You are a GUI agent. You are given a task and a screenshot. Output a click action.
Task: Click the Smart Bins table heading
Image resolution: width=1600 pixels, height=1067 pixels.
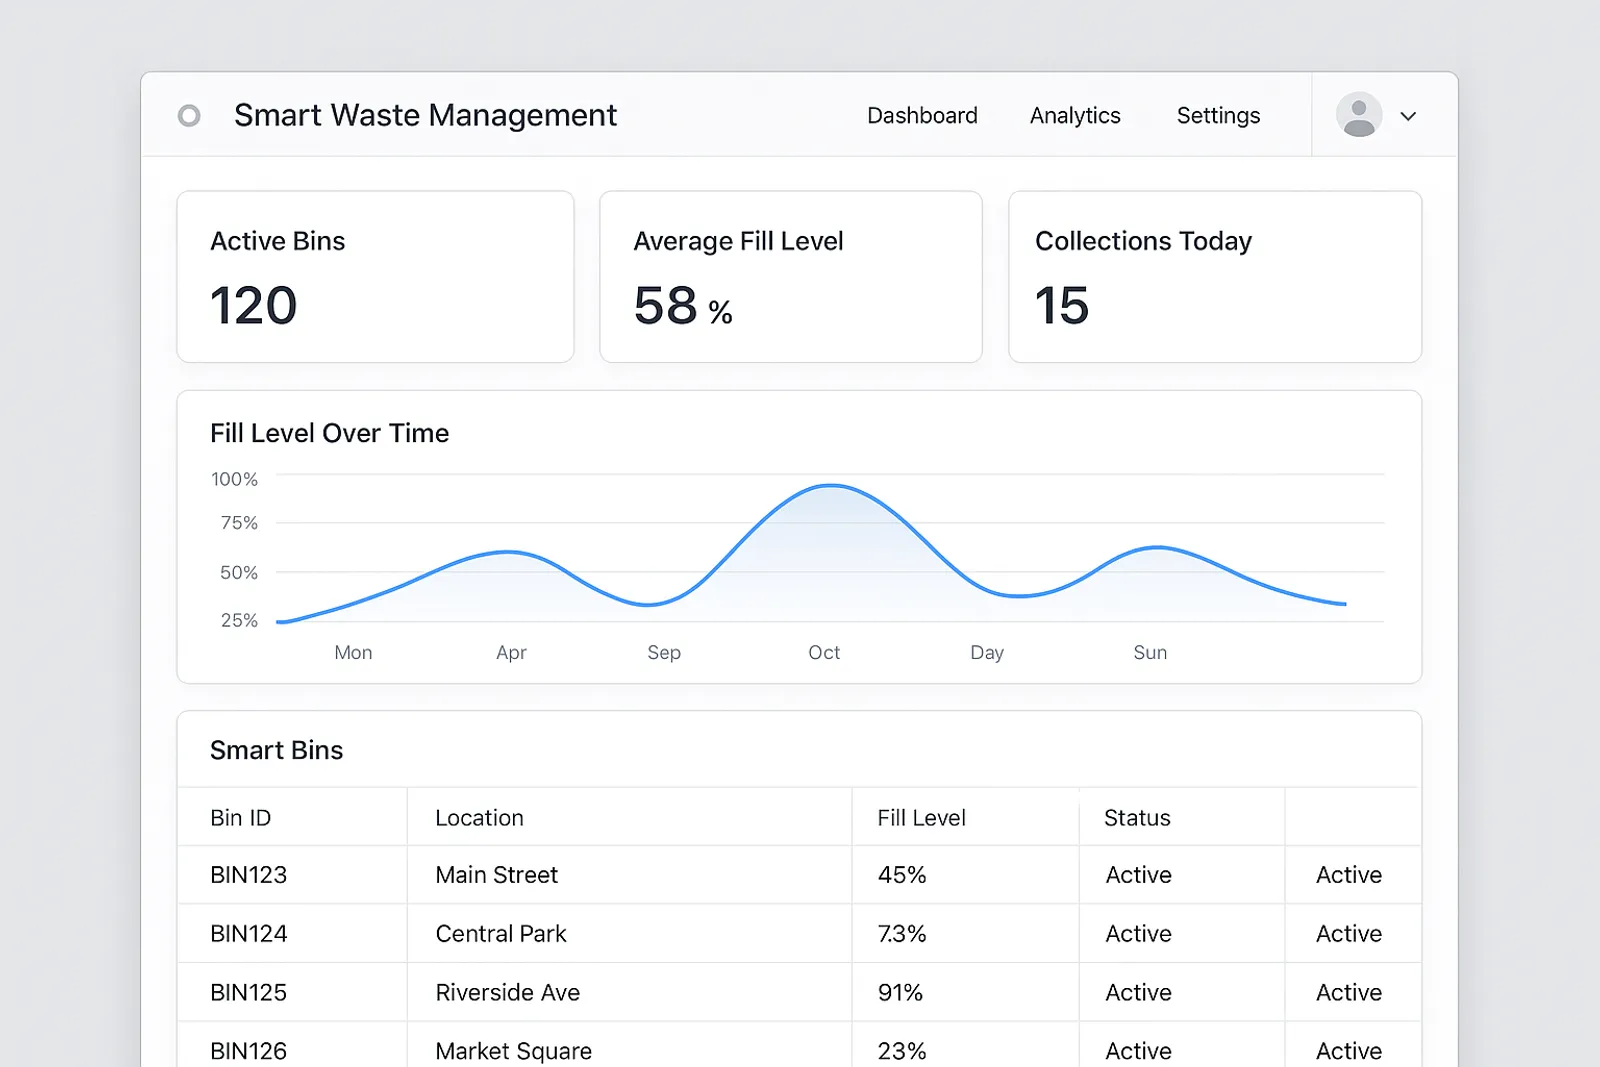pos(276,750)
